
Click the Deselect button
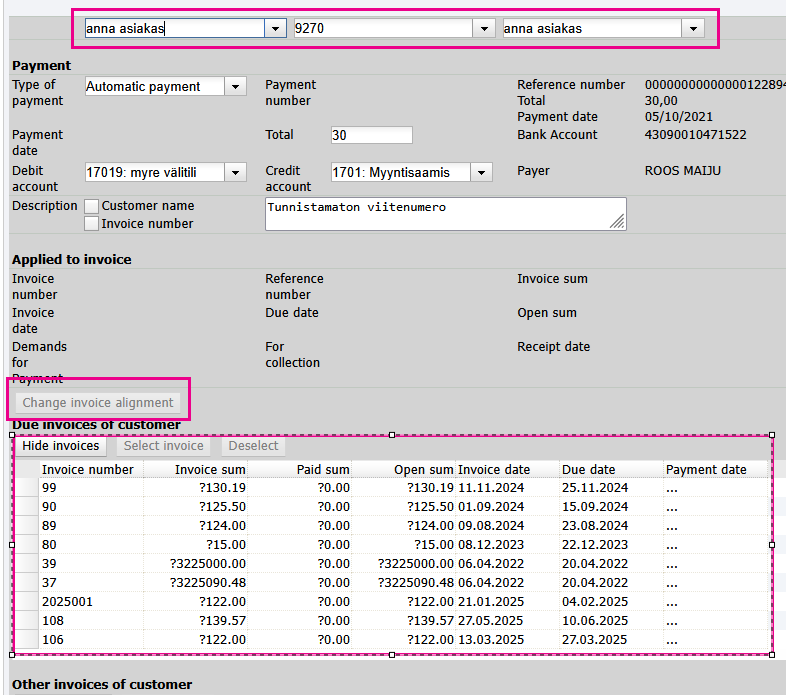[x=253, y=446]
